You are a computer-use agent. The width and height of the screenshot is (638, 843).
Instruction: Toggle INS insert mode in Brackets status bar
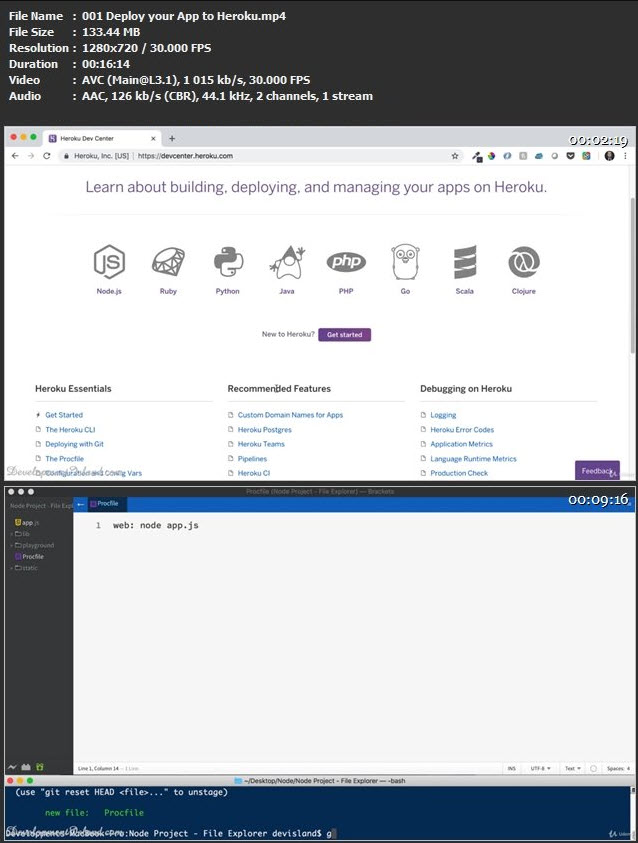512,769
